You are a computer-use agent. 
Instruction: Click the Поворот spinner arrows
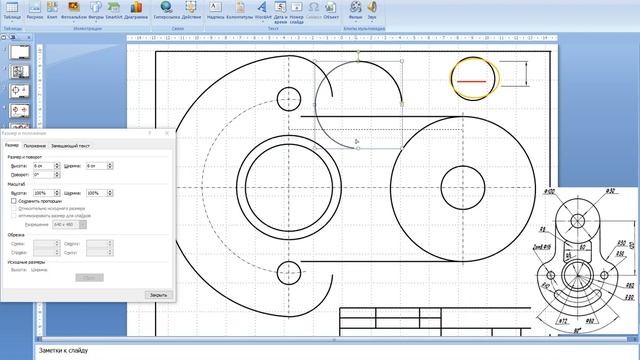57,175
